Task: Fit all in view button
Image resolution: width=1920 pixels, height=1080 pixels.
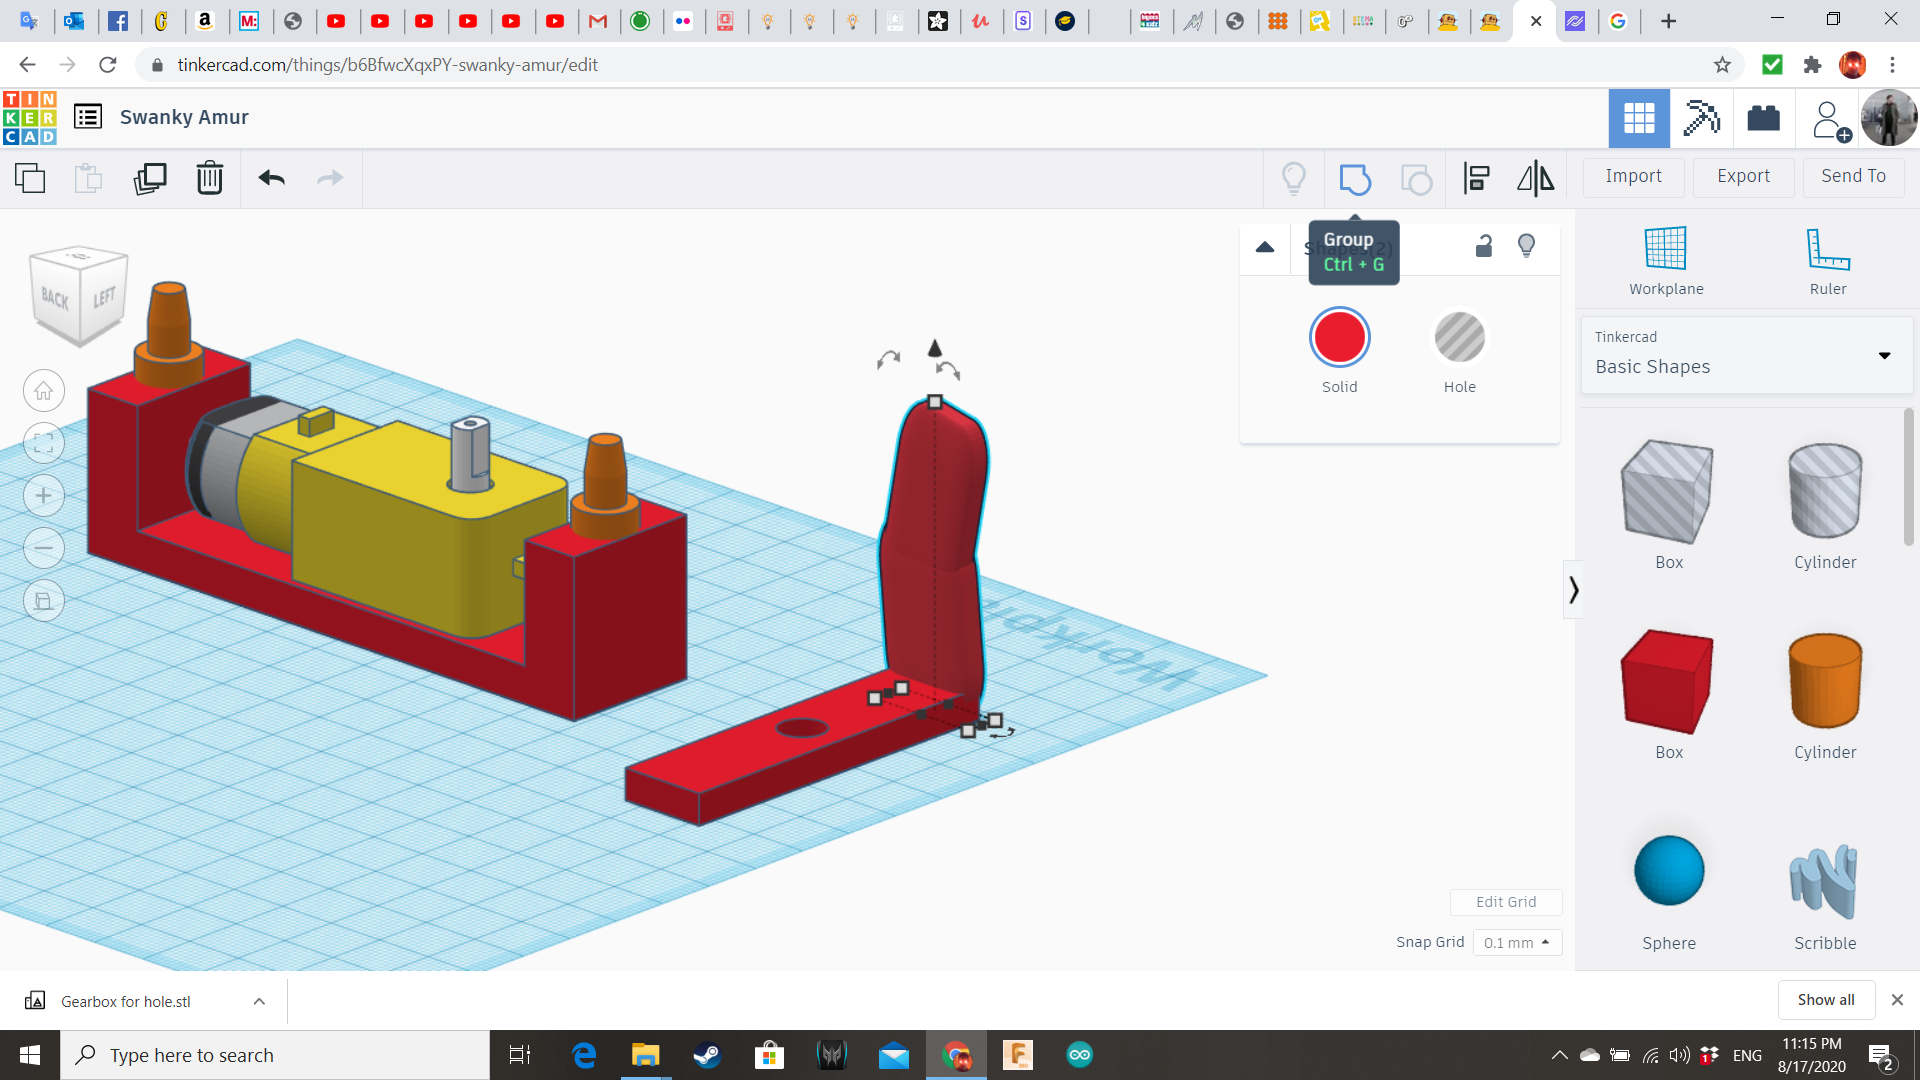Action: pos(44,443)
